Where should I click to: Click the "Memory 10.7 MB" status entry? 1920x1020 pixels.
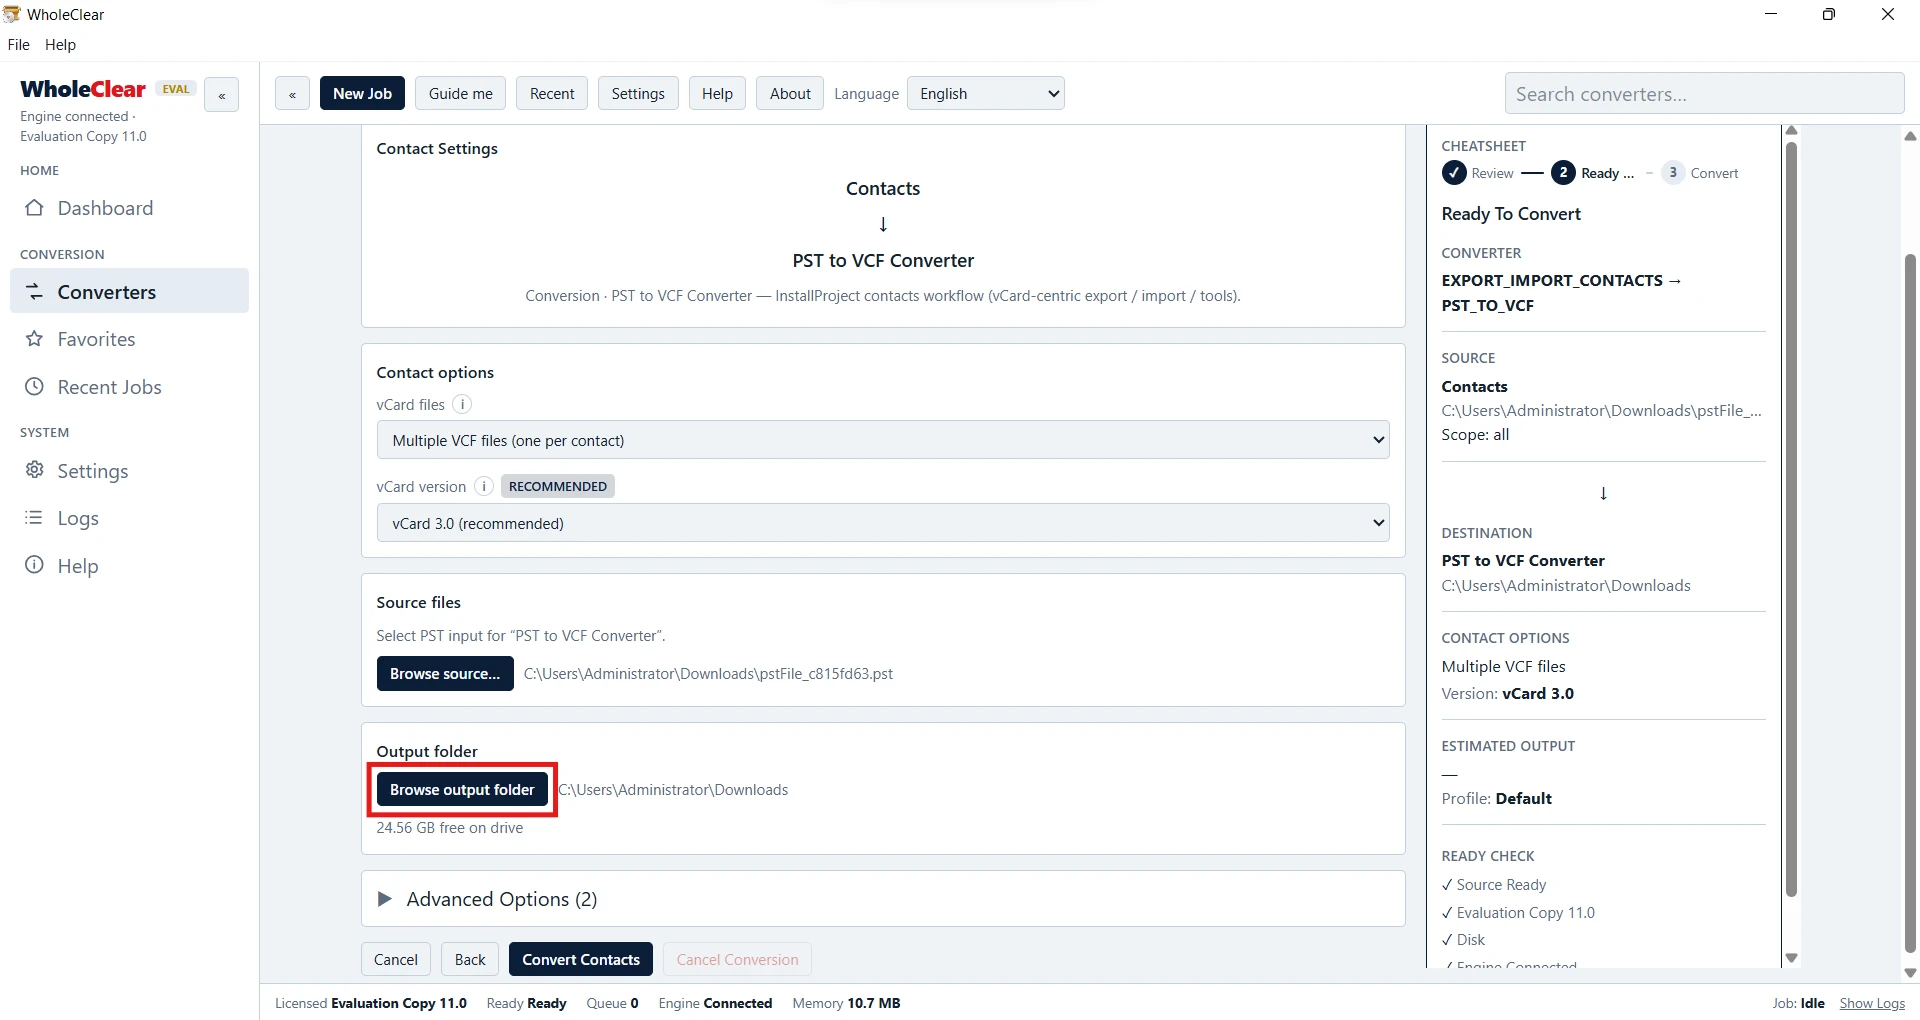click(846, 1003)
